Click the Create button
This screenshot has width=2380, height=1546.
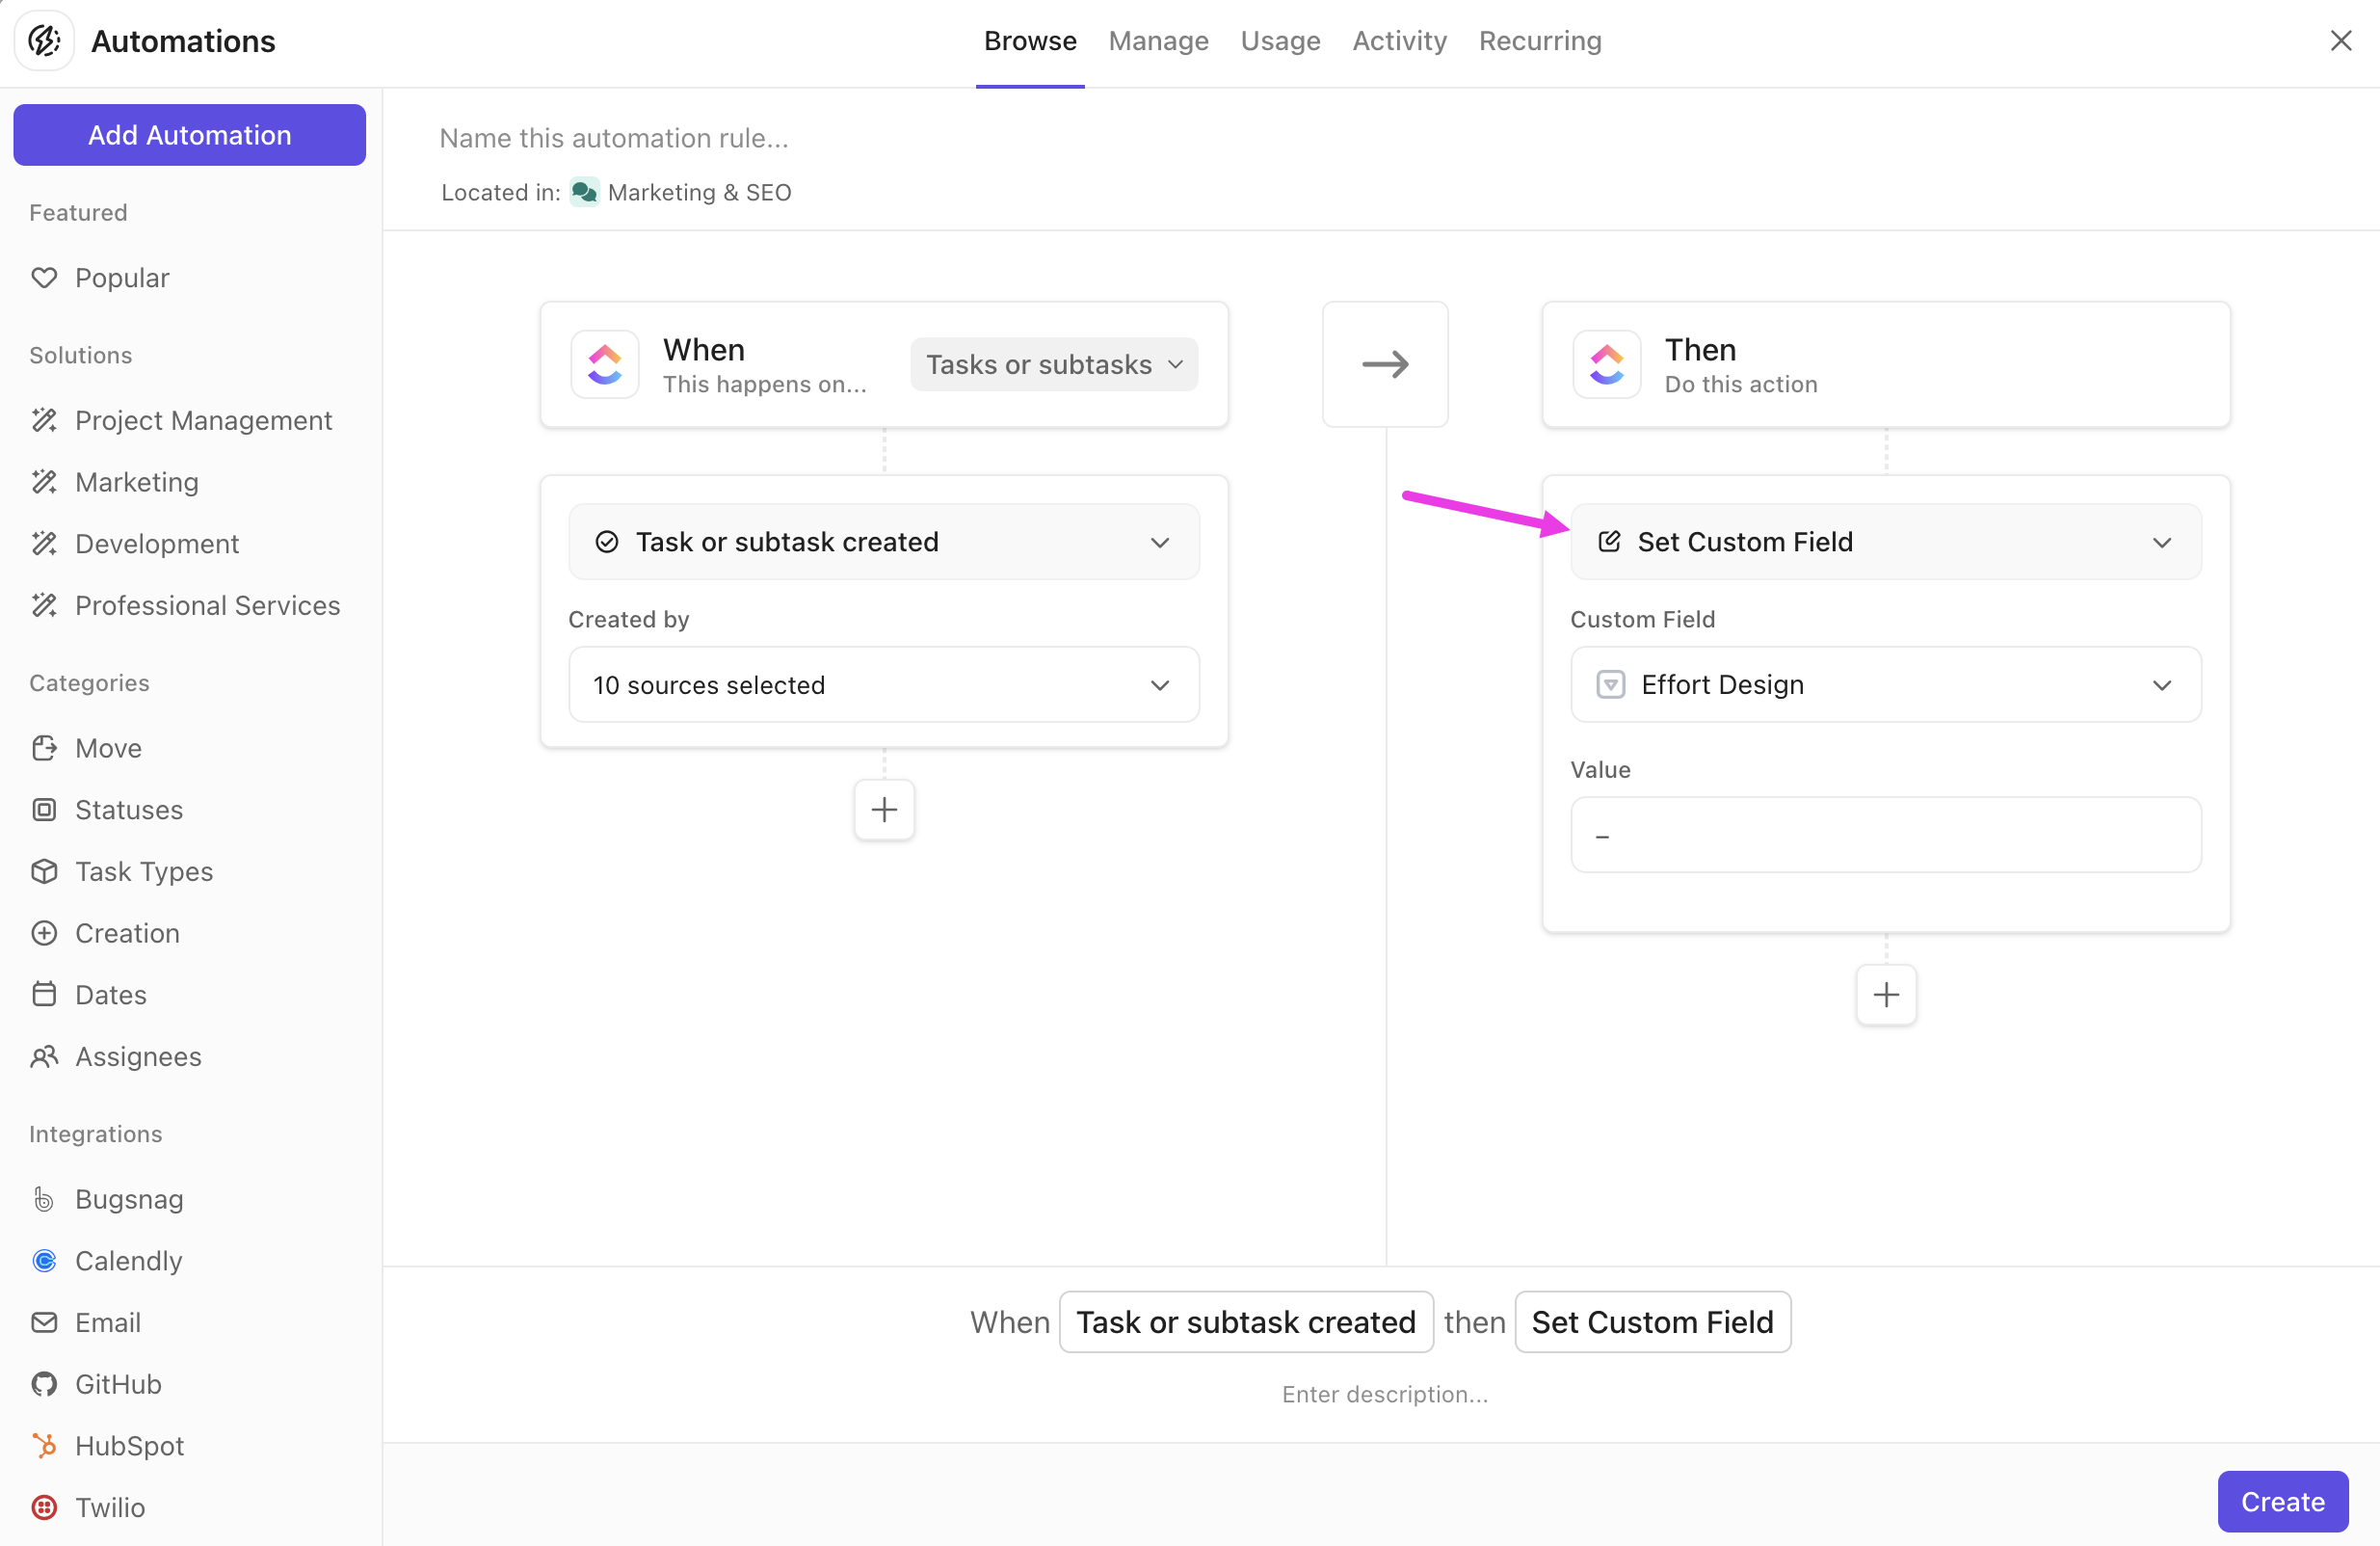tap(2281, 1501)
